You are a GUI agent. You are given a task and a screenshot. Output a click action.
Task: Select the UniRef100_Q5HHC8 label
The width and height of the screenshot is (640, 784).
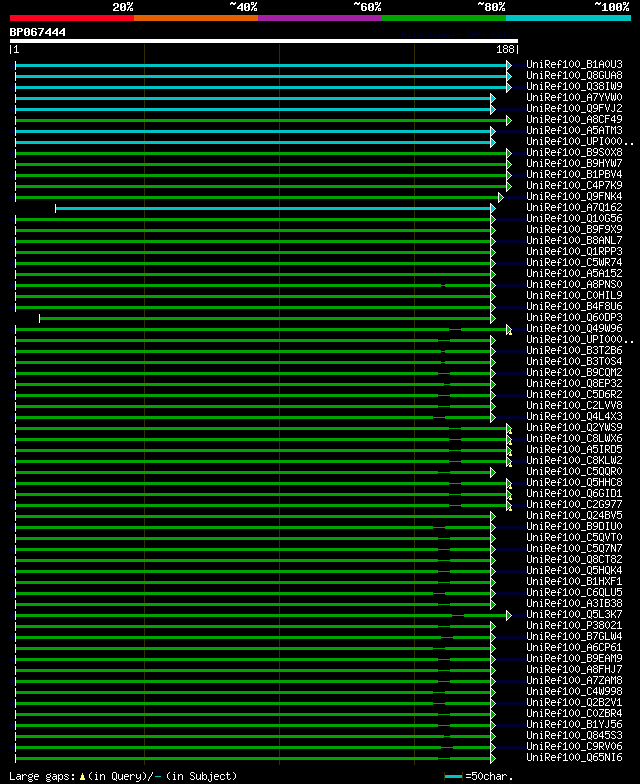pyautogui.click(x=574, y=482)
